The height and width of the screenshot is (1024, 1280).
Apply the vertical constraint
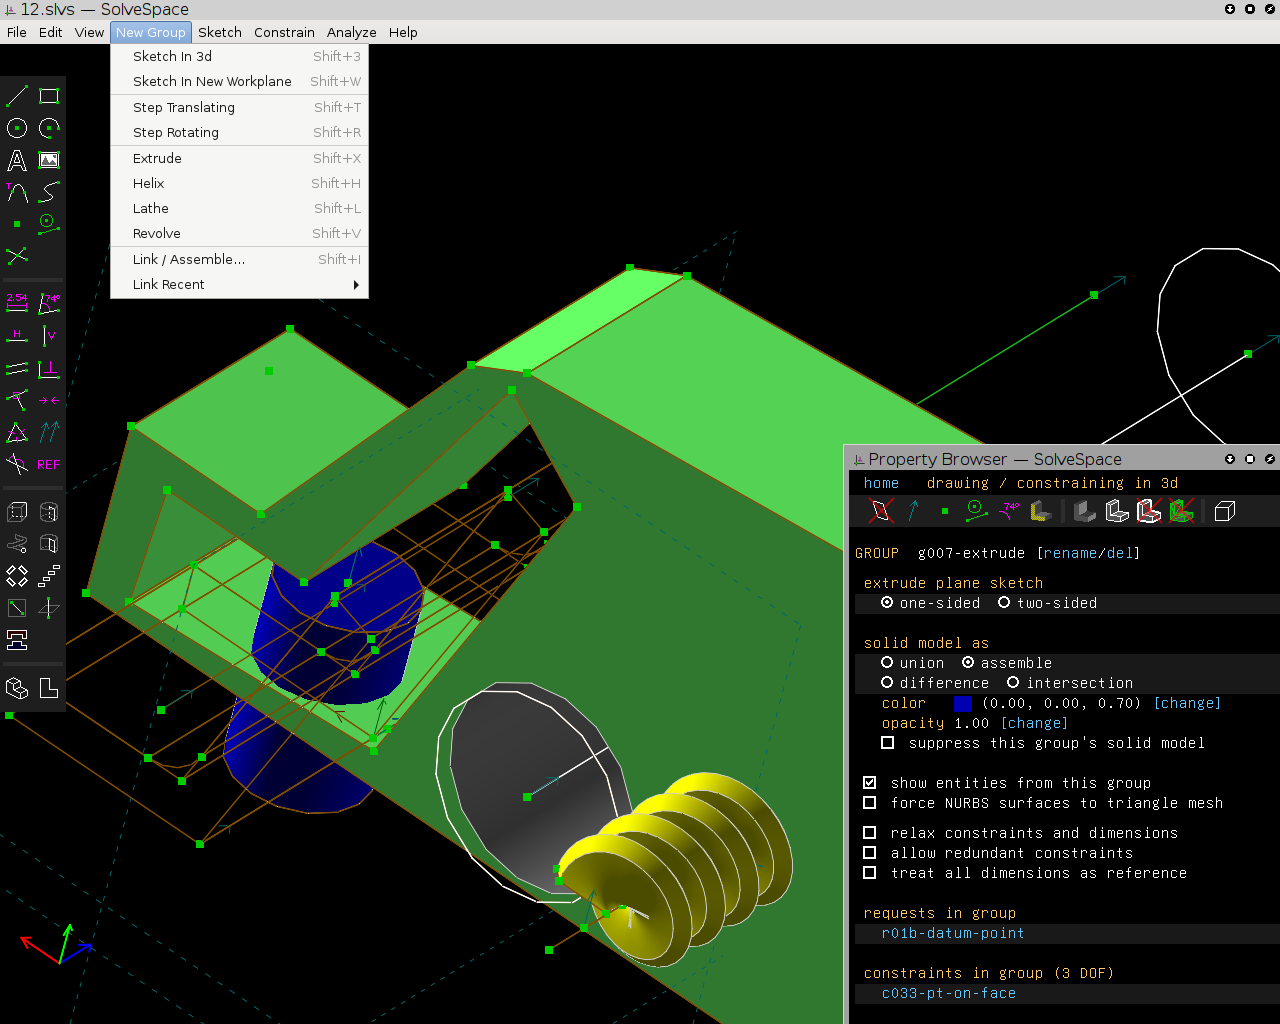click(49, 335)
